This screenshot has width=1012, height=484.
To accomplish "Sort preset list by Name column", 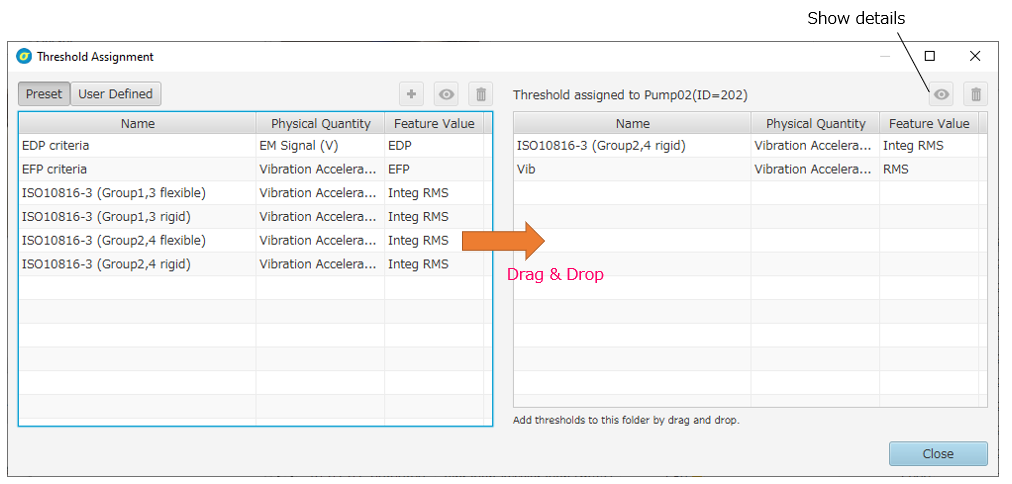I will 137,124.
